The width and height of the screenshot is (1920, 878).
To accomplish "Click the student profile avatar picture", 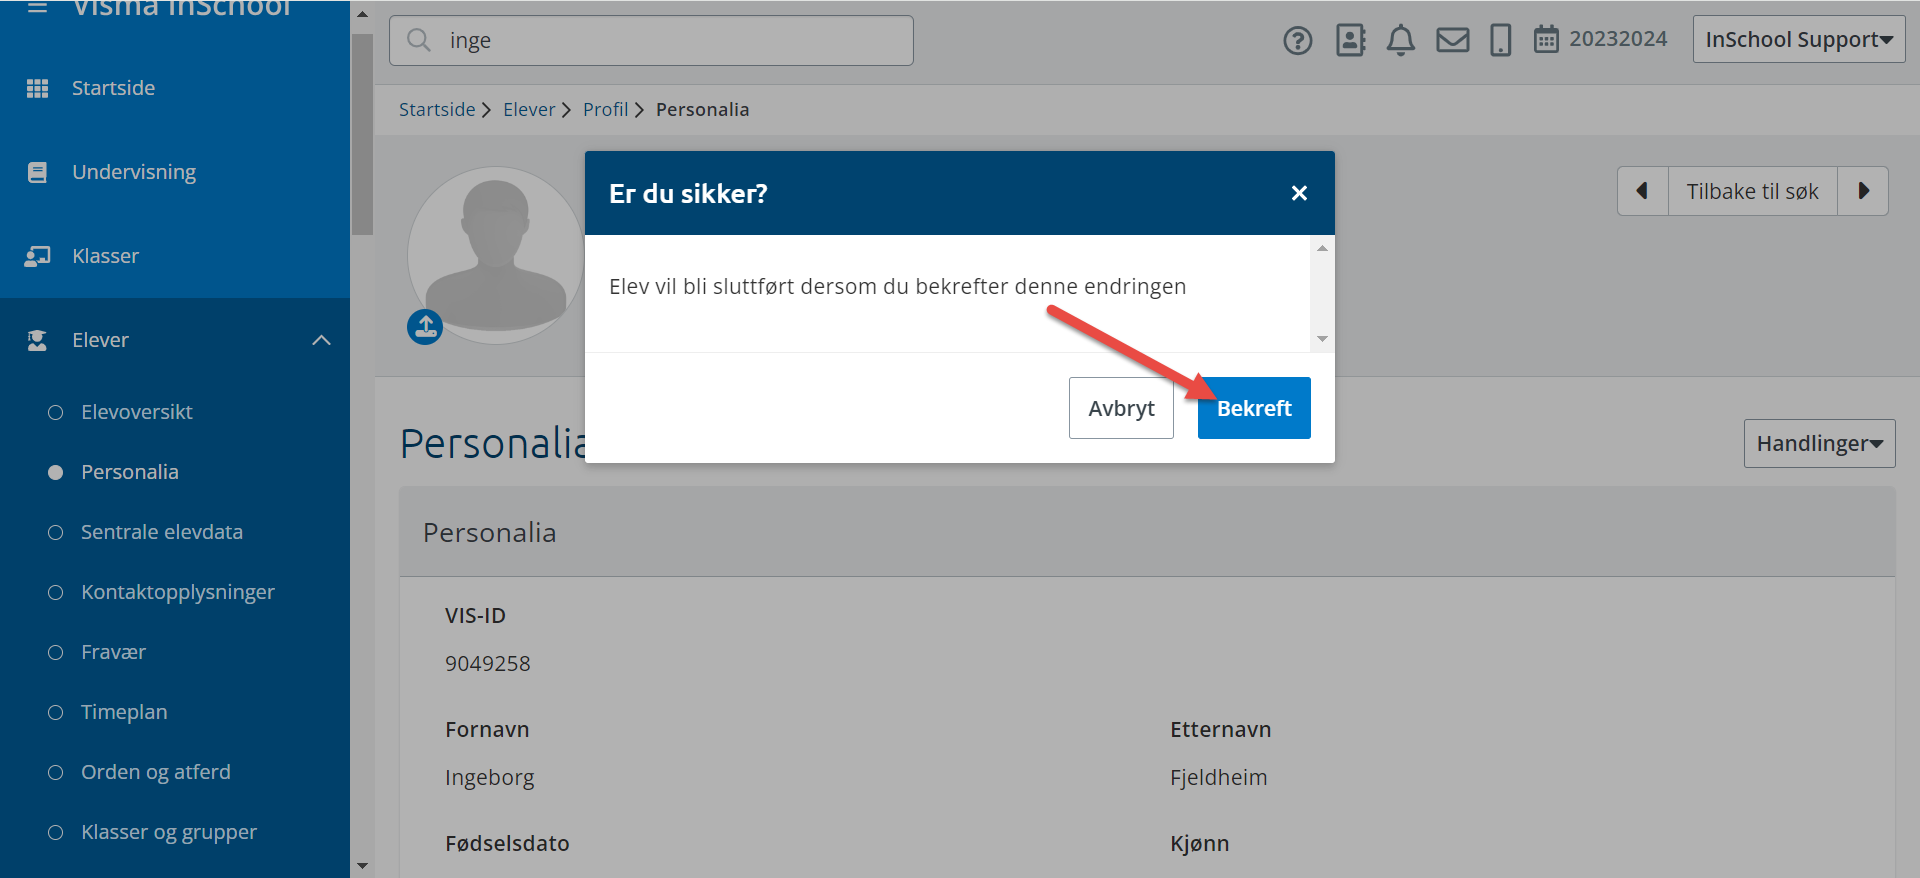I will [x=496, y=255].
